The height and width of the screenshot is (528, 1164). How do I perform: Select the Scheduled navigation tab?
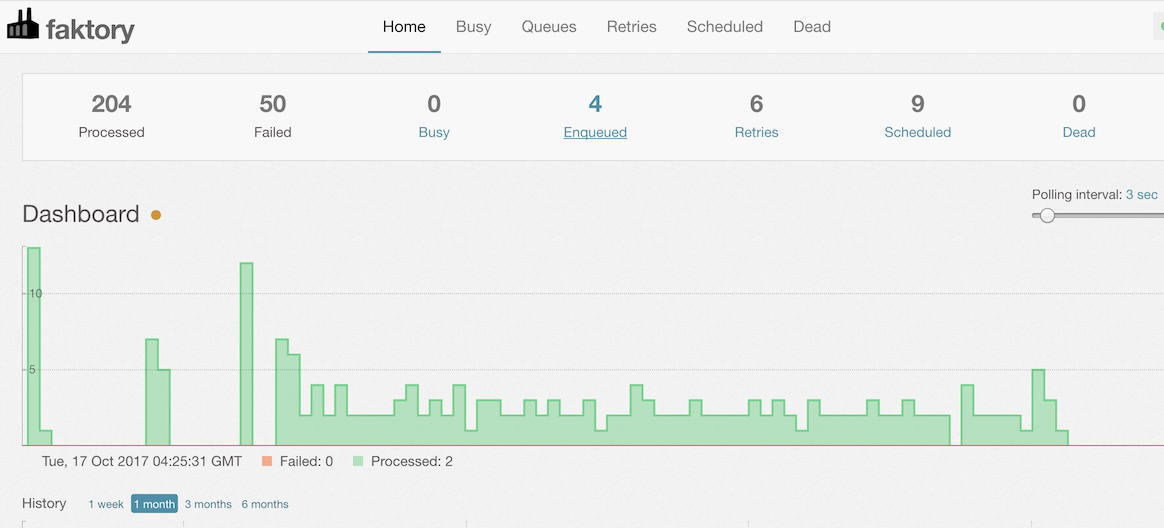724,27
